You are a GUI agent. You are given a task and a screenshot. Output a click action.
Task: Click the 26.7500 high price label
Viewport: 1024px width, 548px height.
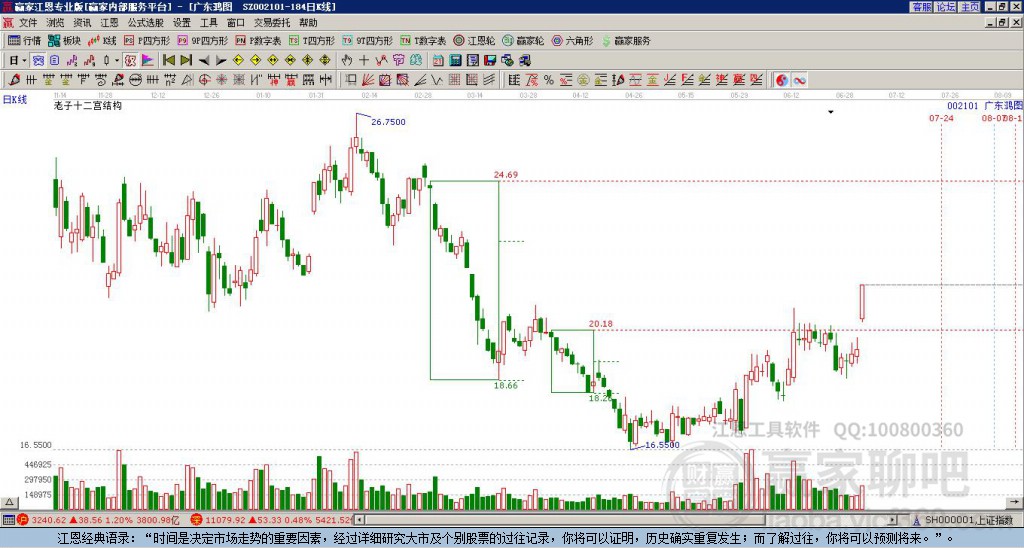click(x=388, y=121)
